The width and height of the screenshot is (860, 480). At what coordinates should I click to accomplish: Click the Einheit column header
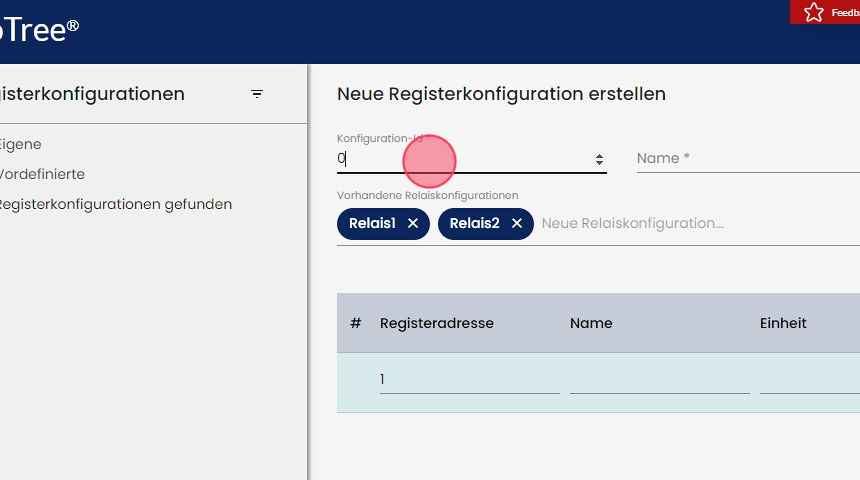pyautogui.click(x=783, y=323)
